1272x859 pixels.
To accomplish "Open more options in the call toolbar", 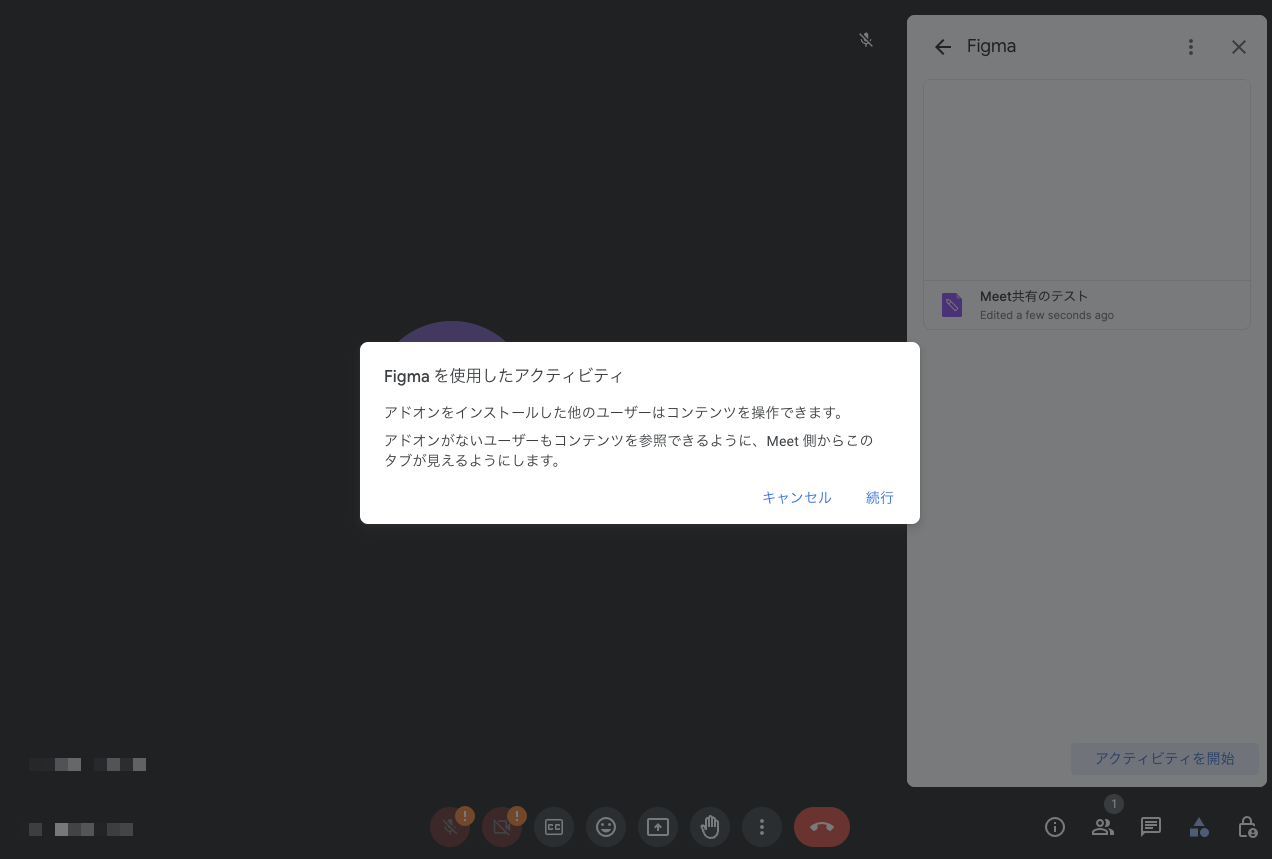I will (x=762, y=827).
